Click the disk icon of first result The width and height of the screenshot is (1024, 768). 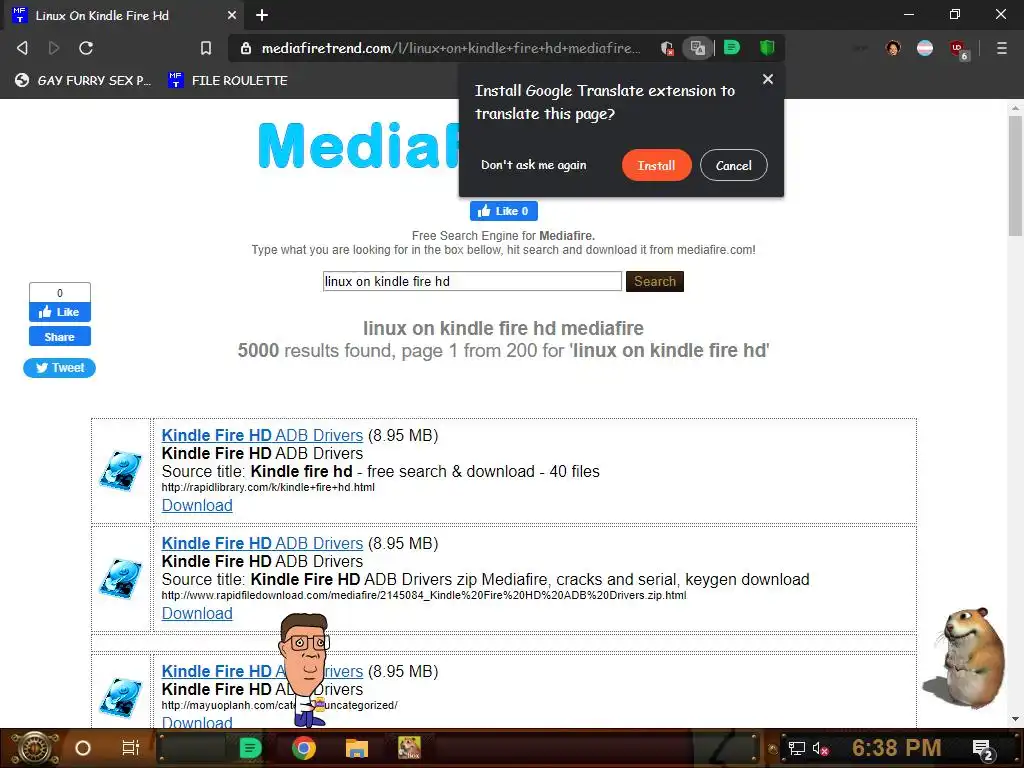121,470
